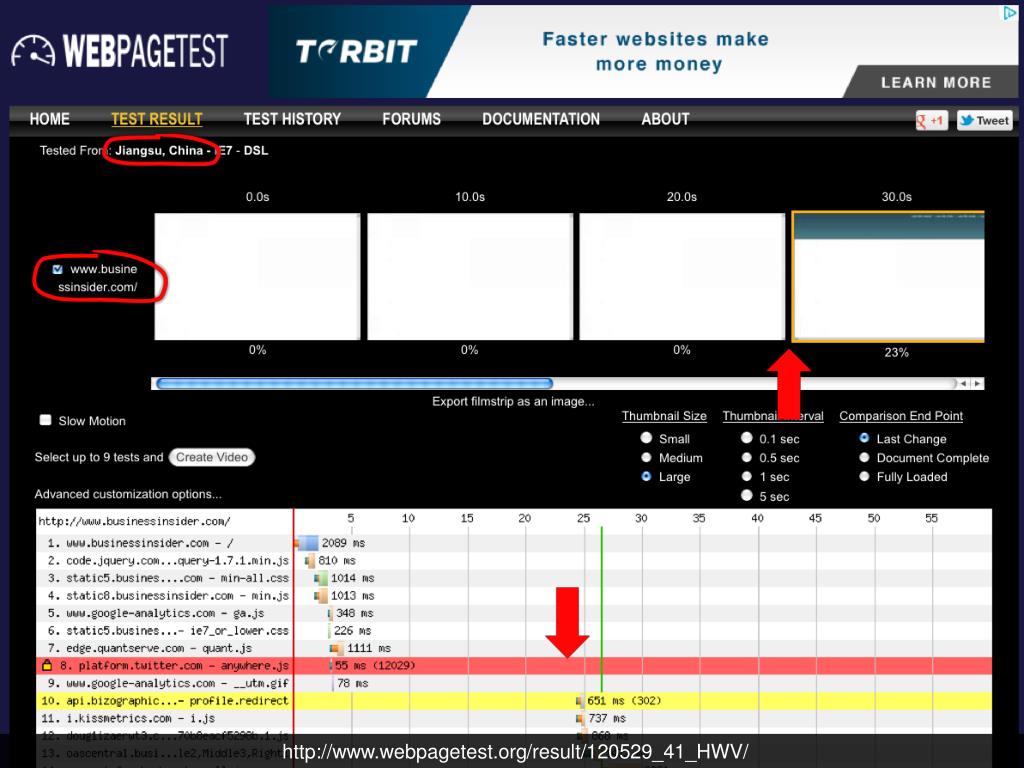Go to FORUMS

(411, 119)
